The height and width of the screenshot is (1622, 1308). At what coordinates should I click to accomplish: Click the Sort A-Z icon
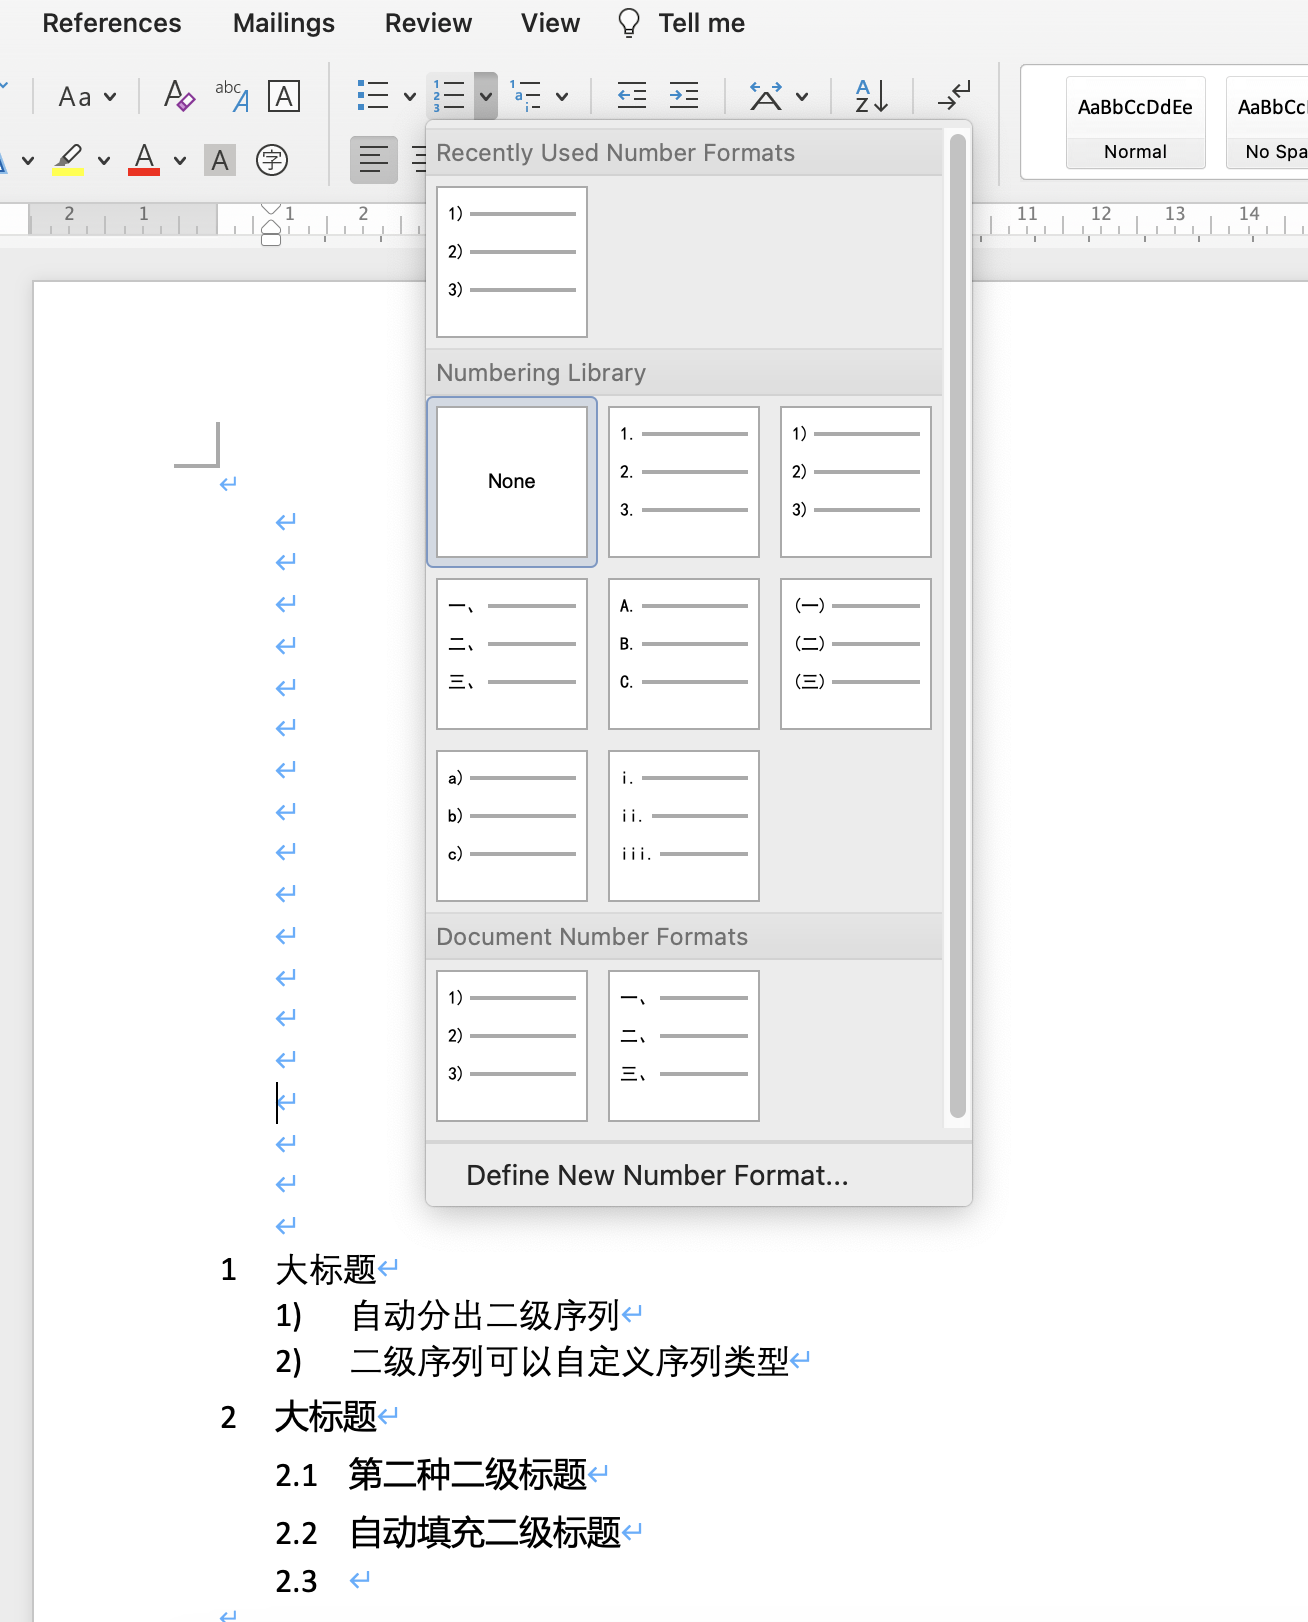pyautogui.click(x=871, y=97)
